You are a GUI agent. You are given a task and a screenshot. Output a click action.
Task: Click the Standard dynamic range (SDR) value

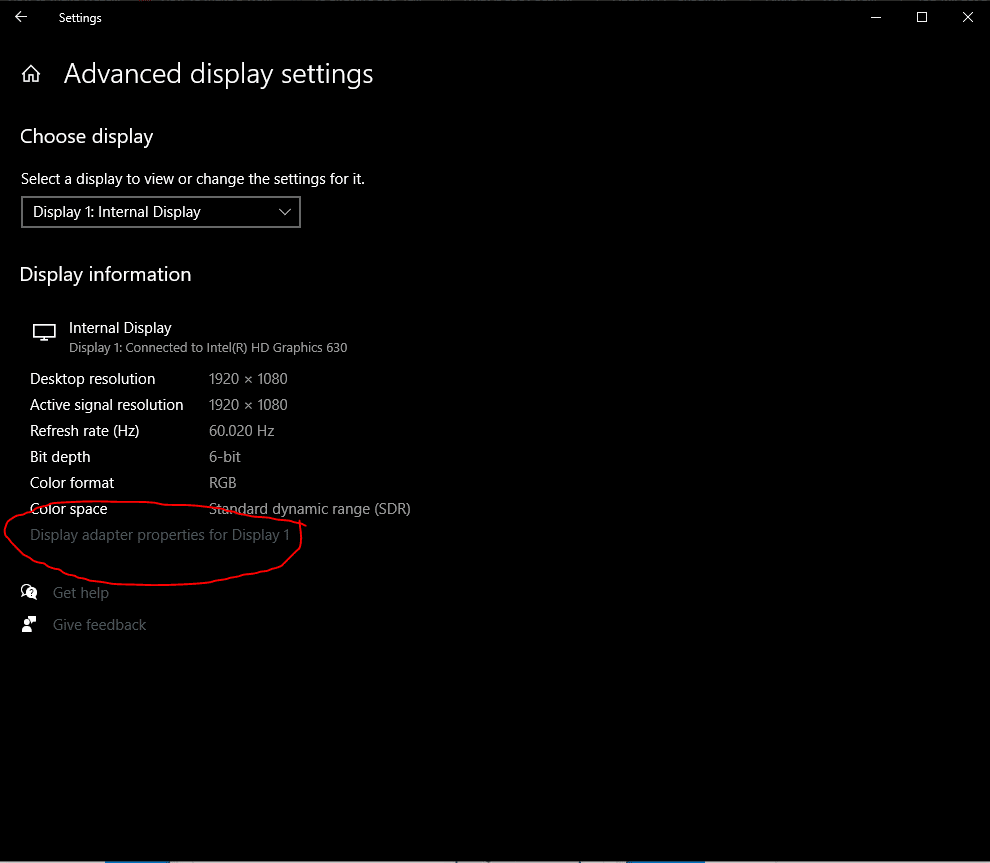pyautogui.click(x=309, y=509)
